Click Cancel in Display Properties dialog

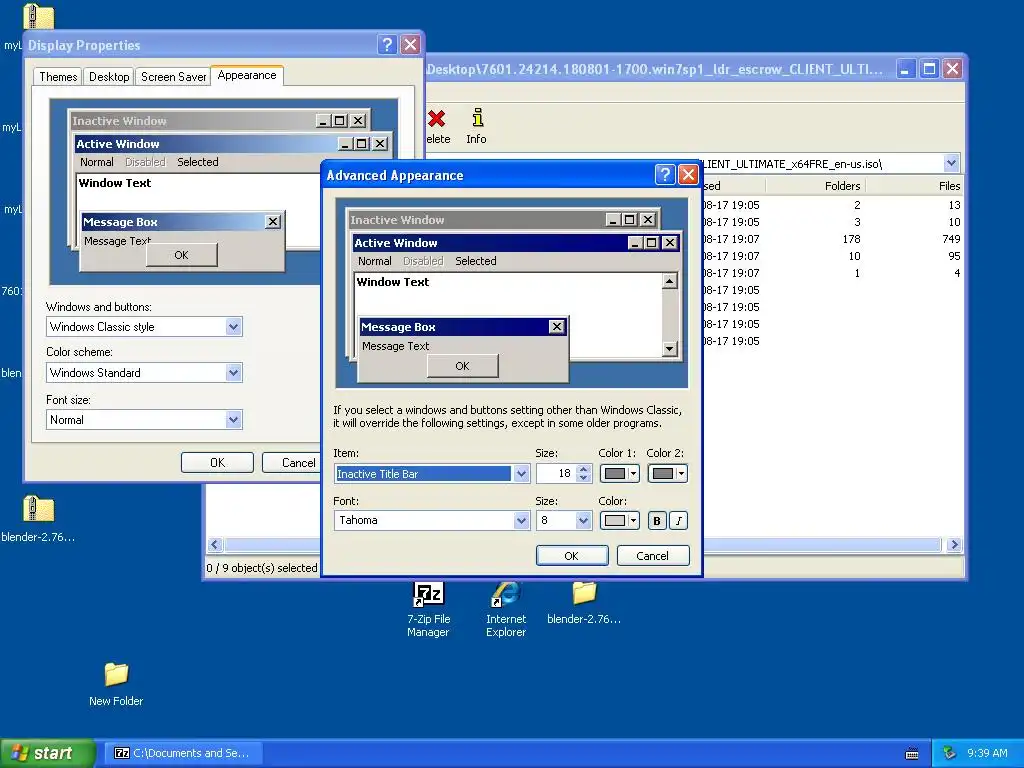[291, 462]
